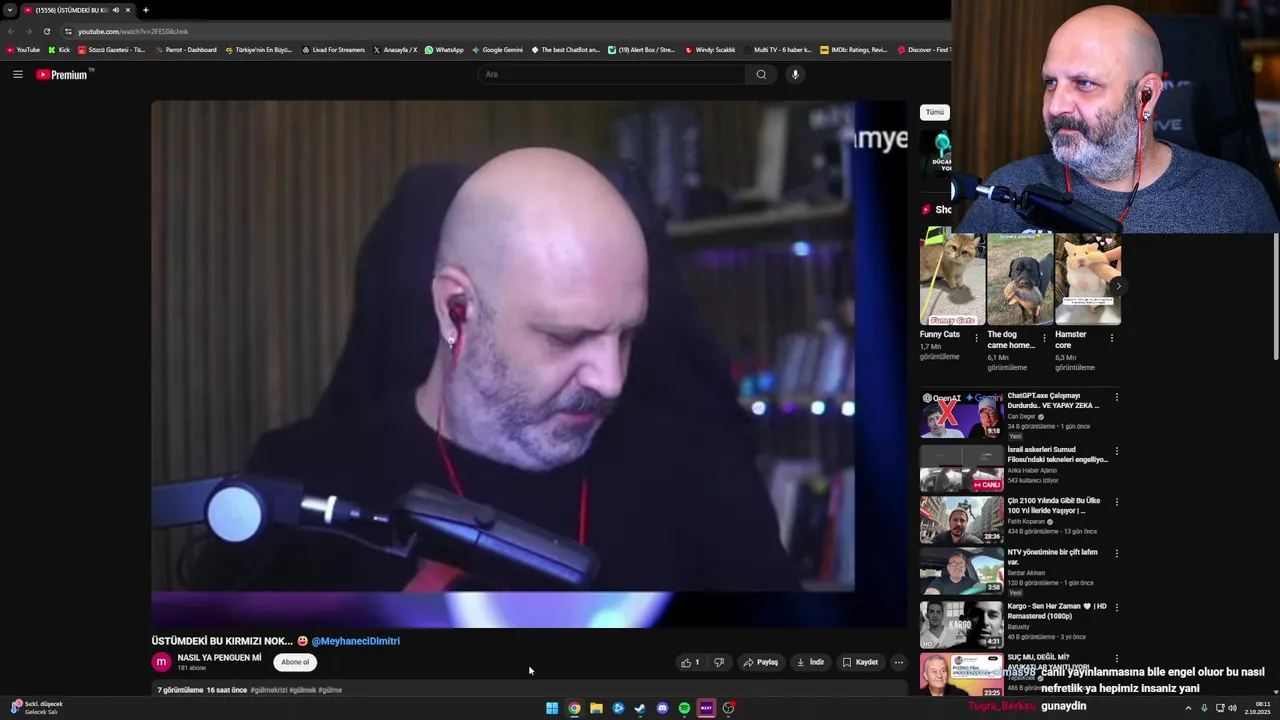Select the Tümü filter chip
The height and width of the screenshot is (720, 1280).
point(934,112)
